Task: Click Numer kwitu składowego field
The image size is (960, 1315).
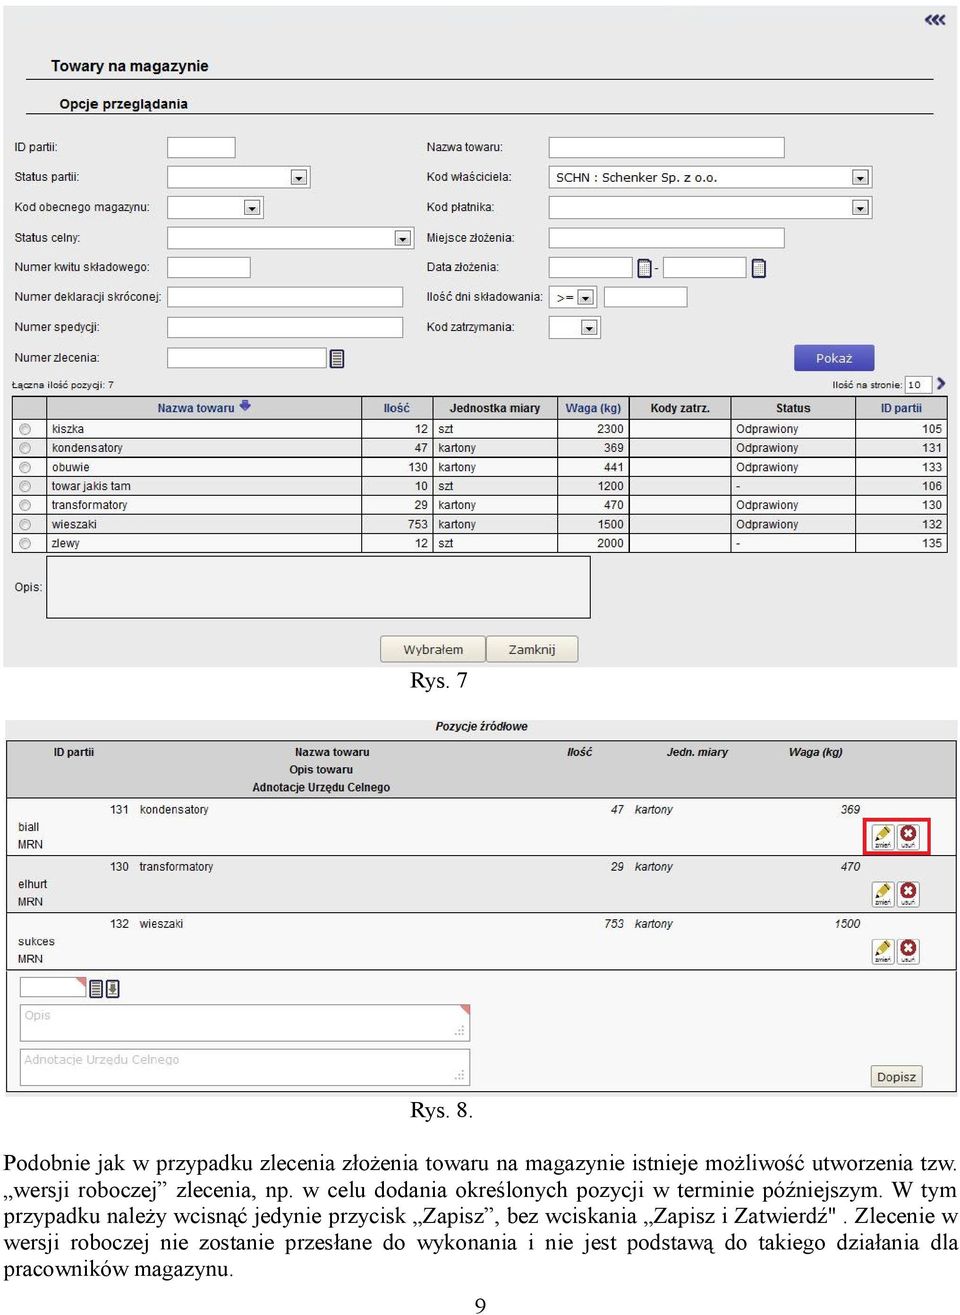Action: [208, 267]
